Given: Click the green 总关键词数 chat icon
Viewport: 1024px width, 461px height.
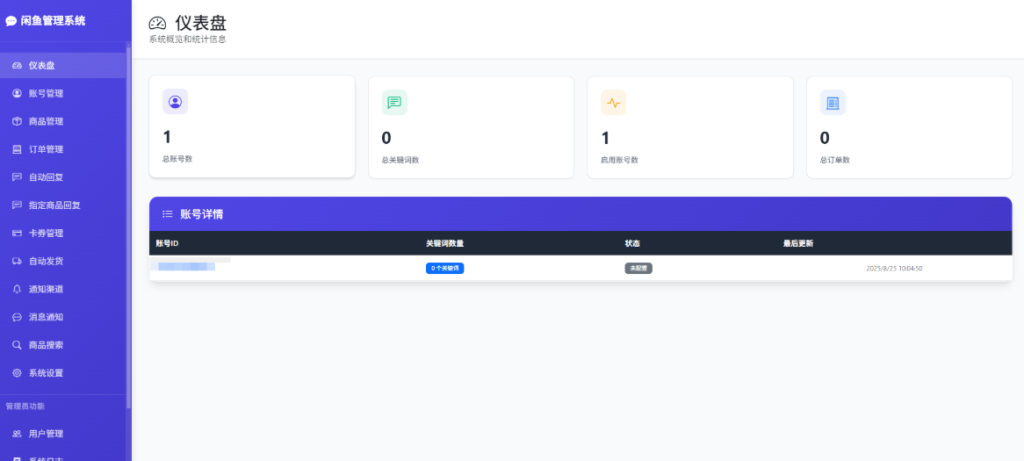Looking at the screenshot, I should coord(394,102).
